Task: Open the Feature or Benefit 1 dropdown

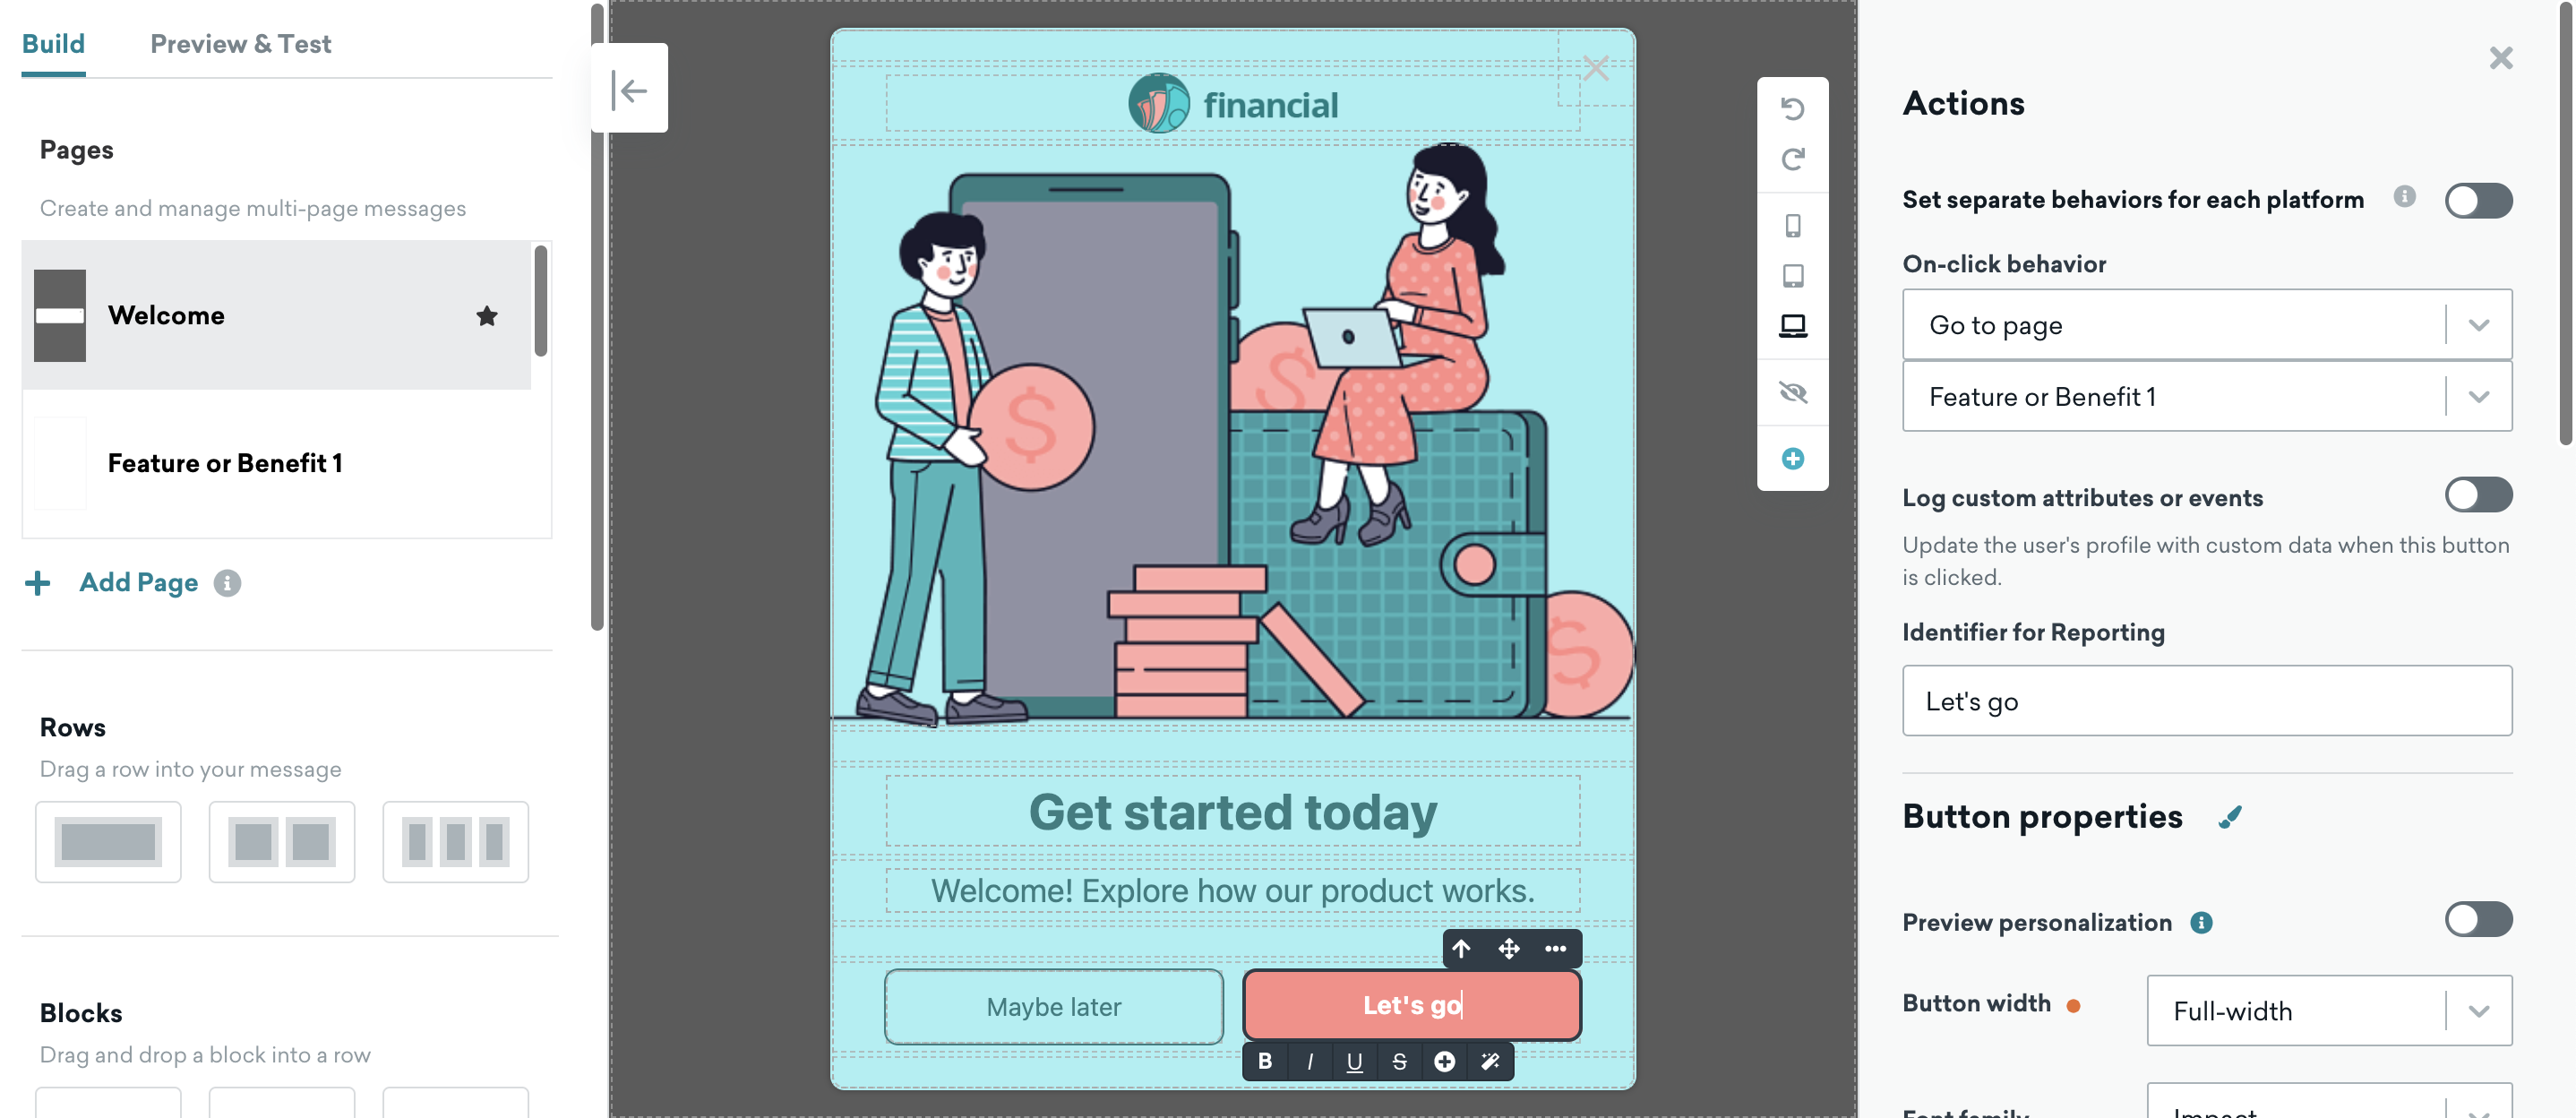Action: [2481, 396]
